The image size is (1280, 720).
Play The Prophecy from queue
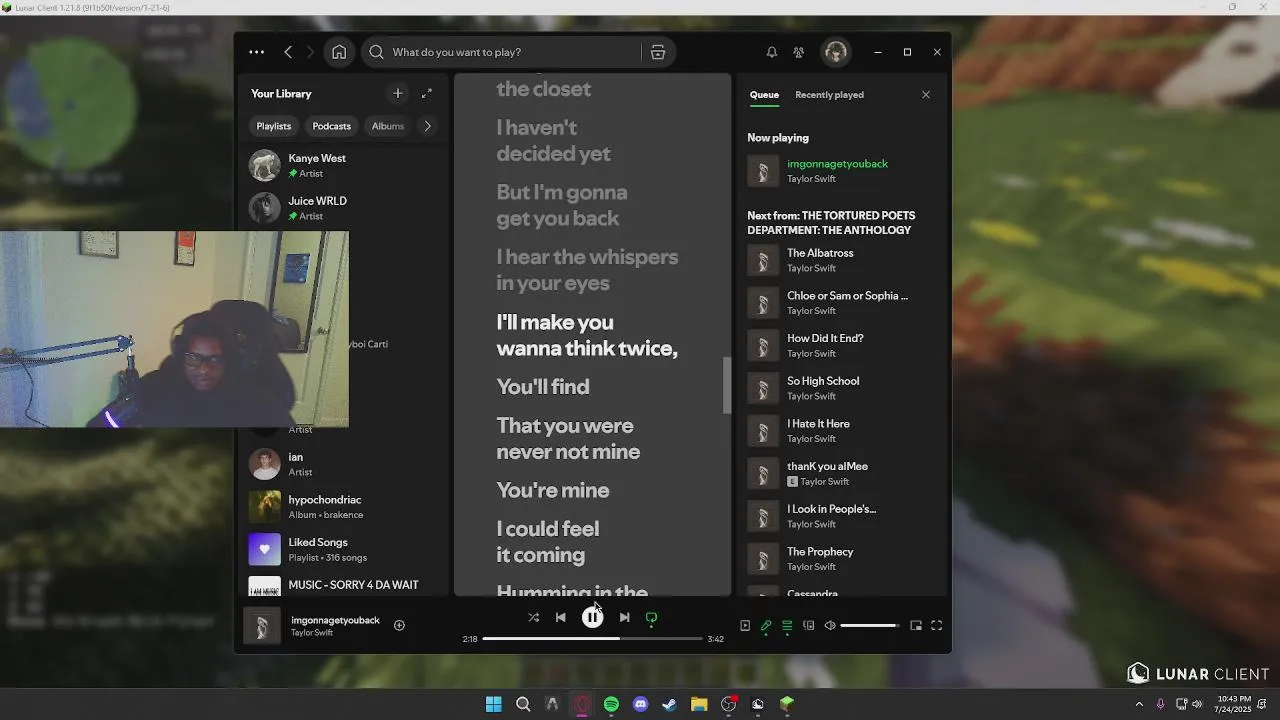(x=843, y=559)
